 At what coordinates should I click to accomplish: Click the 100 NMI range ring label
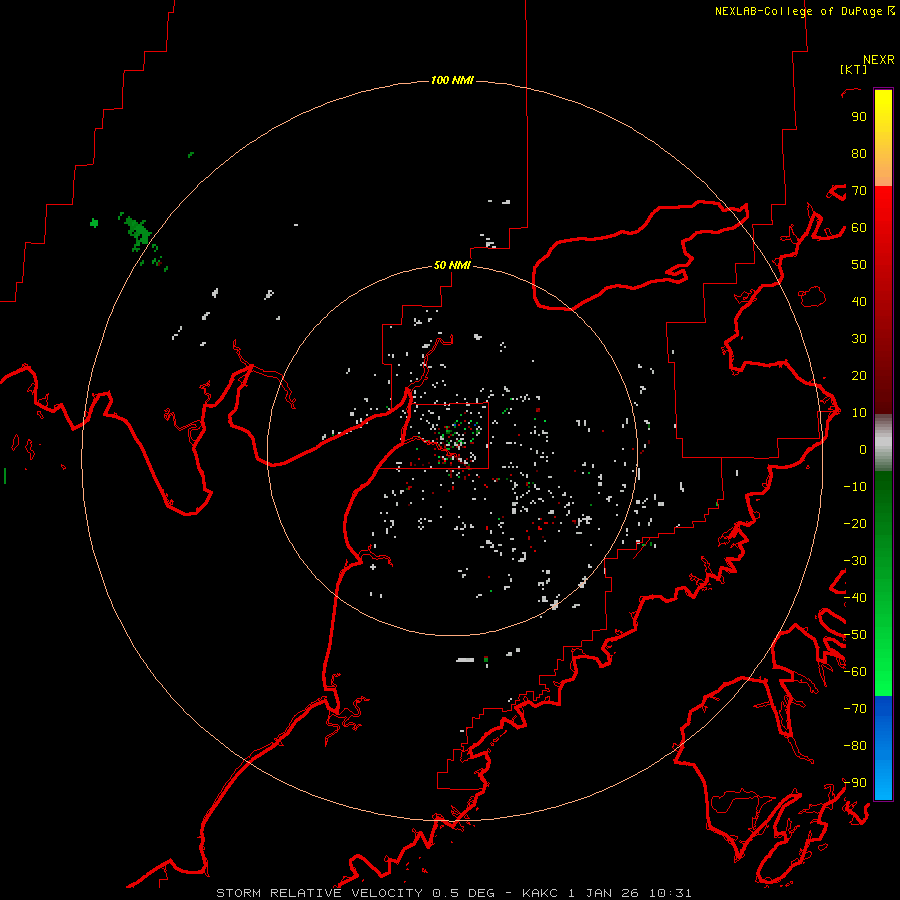pyautogui.click(x=452, y=80)
